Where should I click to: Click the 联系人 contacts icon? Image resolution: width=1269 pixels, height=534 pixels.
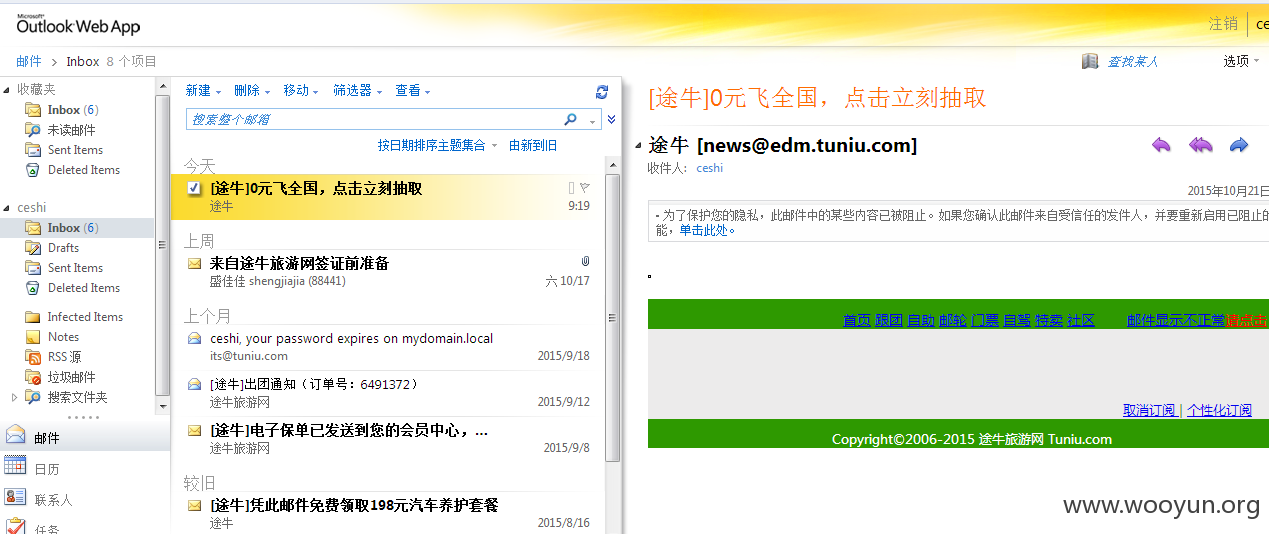15,497
